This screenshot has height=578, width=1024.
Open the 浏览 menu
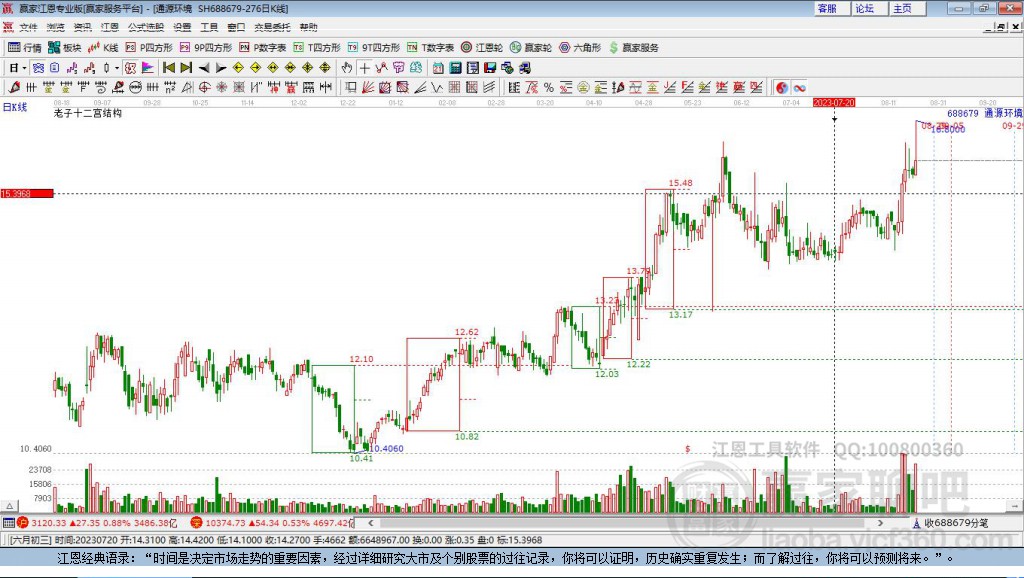click(x=56, y=27)
